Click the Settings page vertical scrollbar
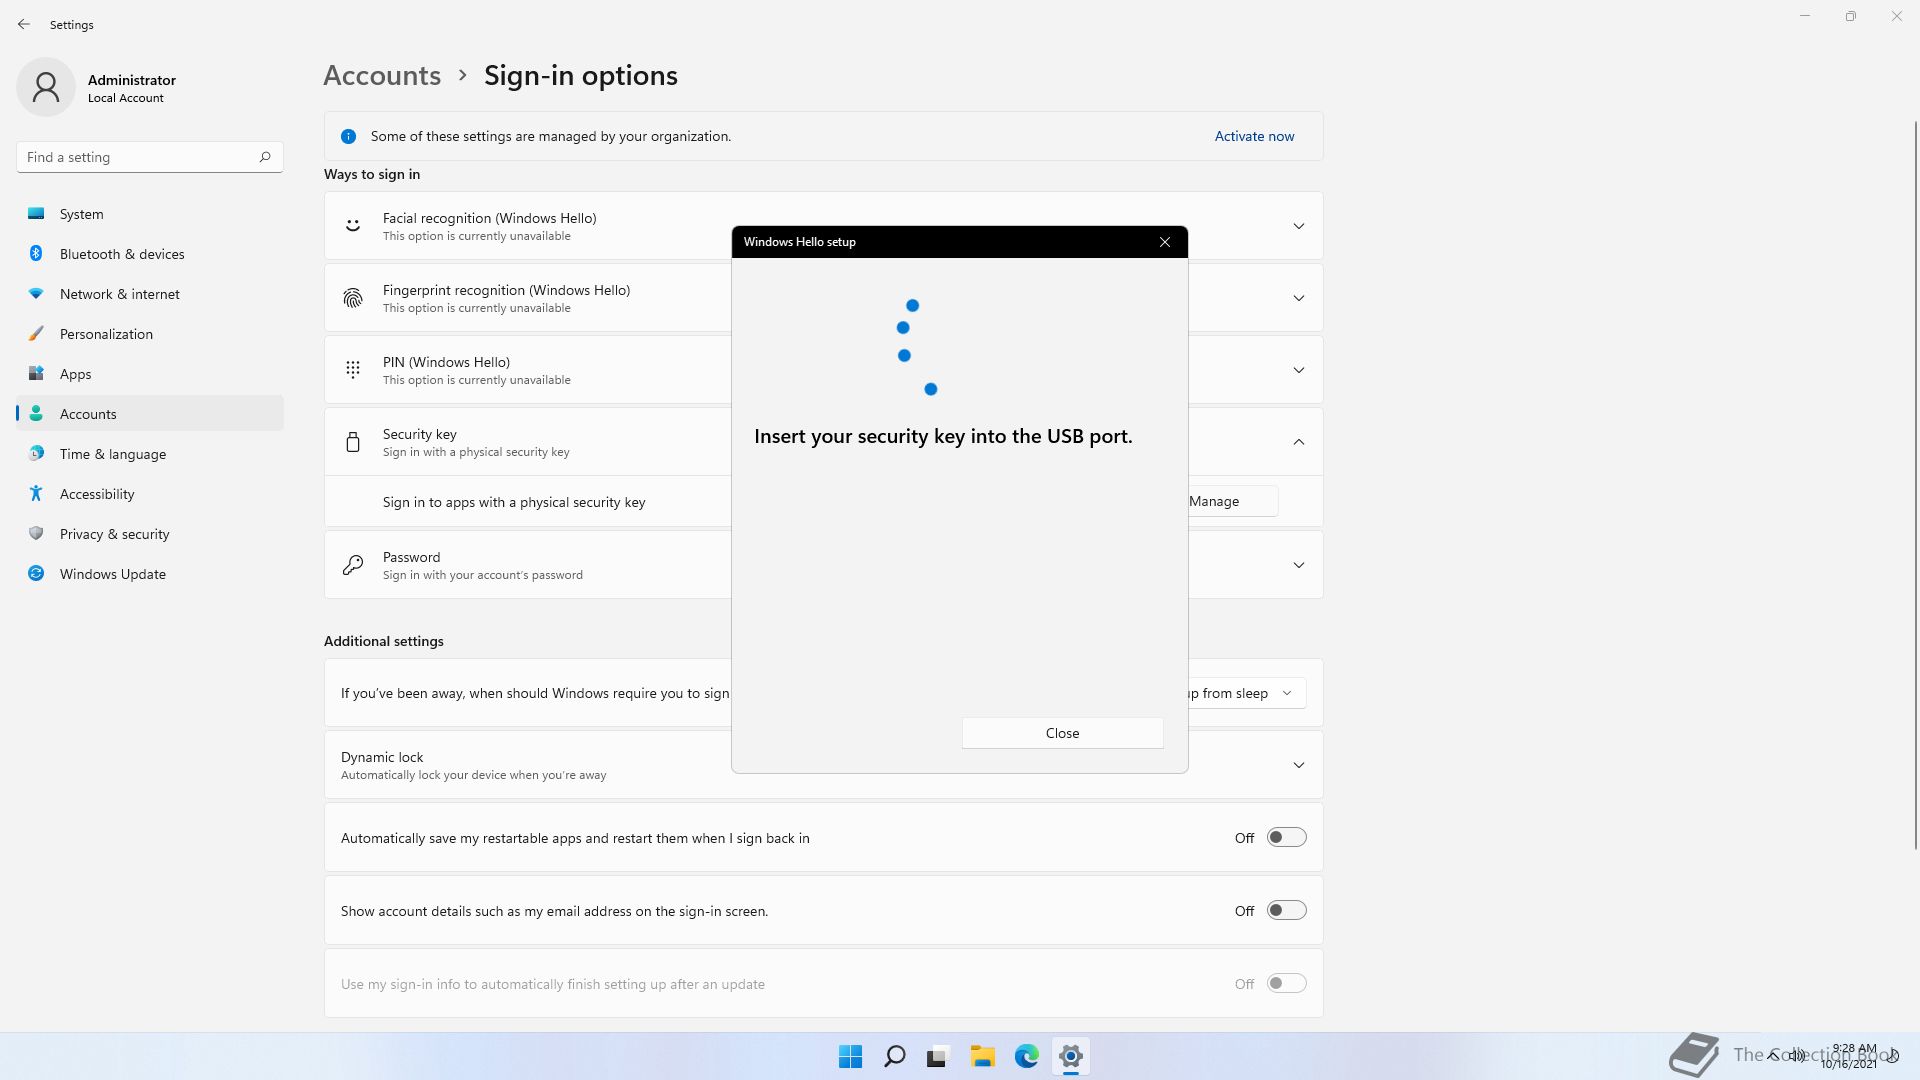The image size is (1920, 1080). pyautogui.click(x=1915, y=485)
